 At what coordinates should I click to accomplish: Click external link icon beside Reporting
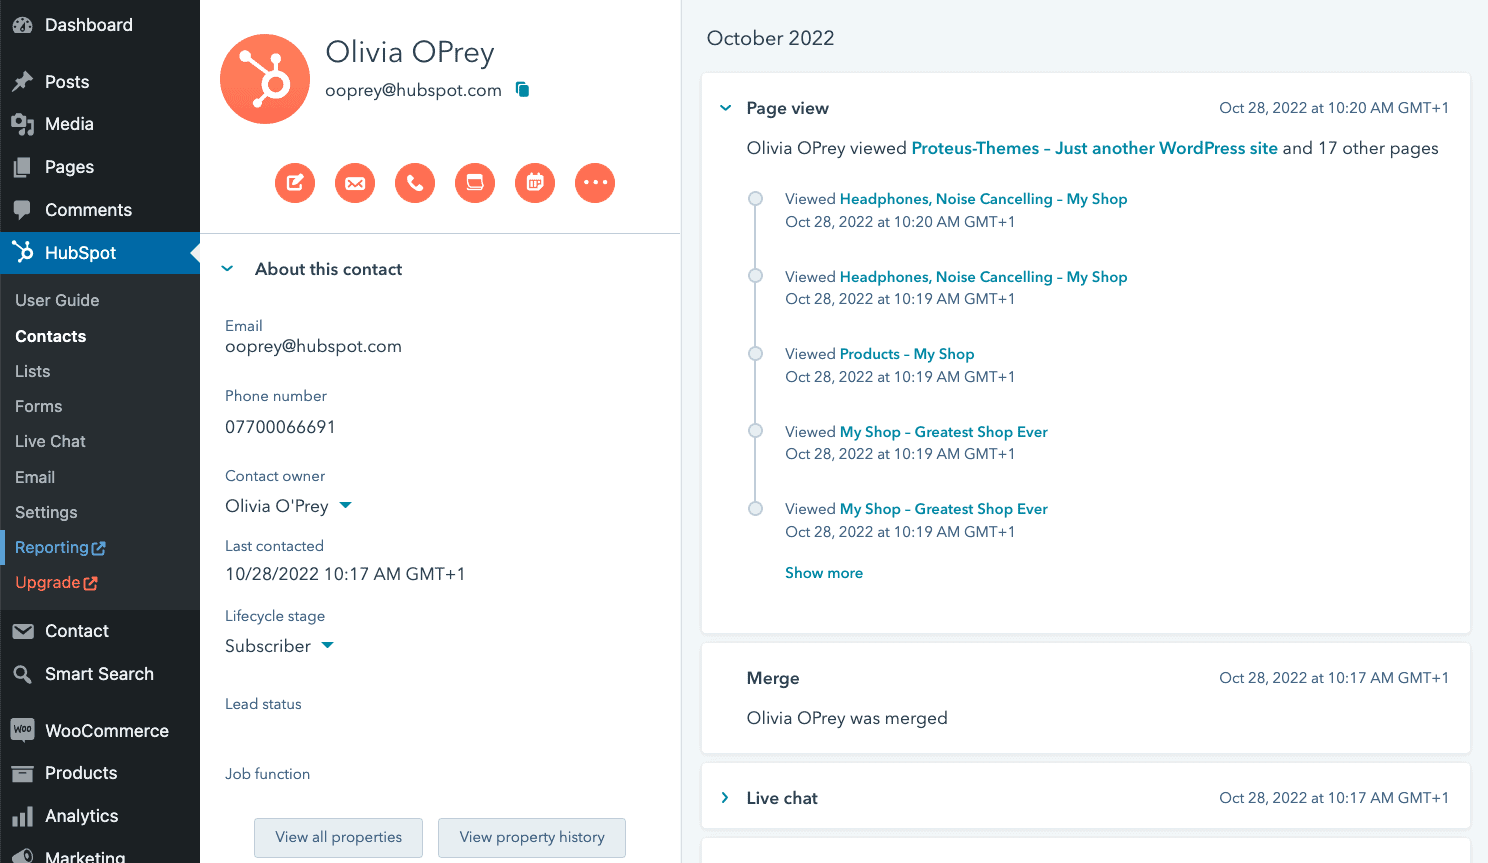[x=99, y=548]
